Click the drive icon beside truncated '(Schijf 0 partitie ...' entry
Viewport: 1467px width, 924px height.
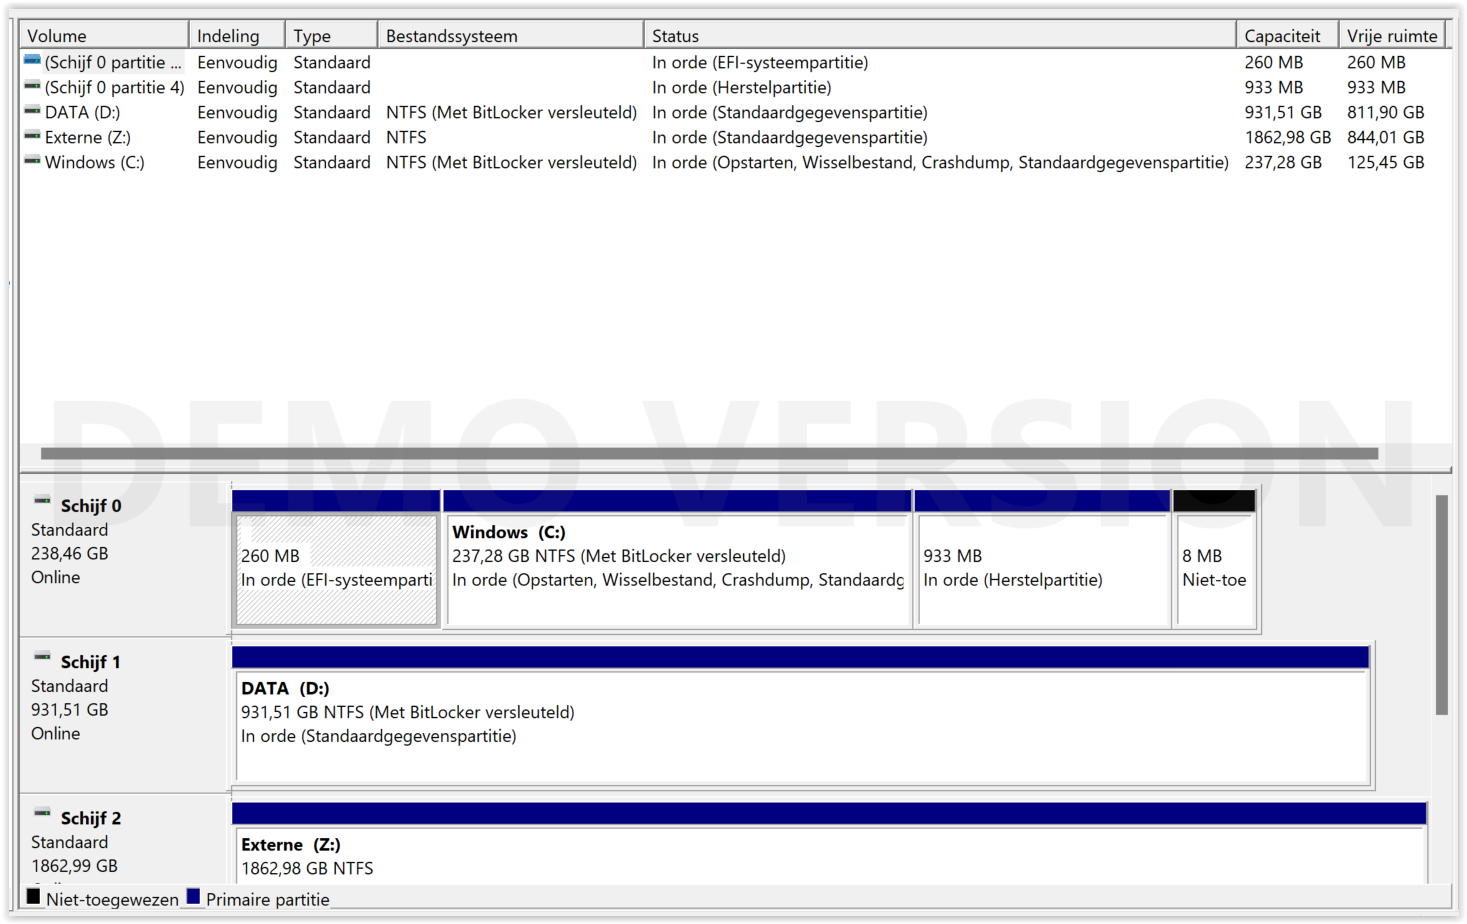[x=33, y=61]
